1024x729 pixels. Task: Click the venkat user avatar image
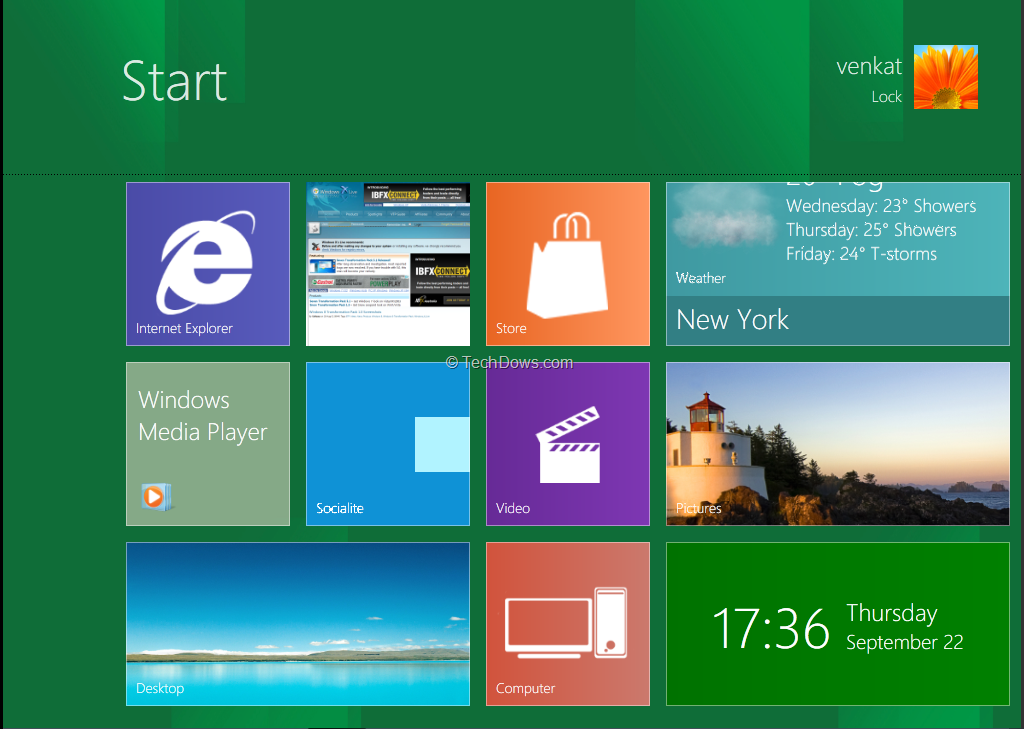pos(945,77)
